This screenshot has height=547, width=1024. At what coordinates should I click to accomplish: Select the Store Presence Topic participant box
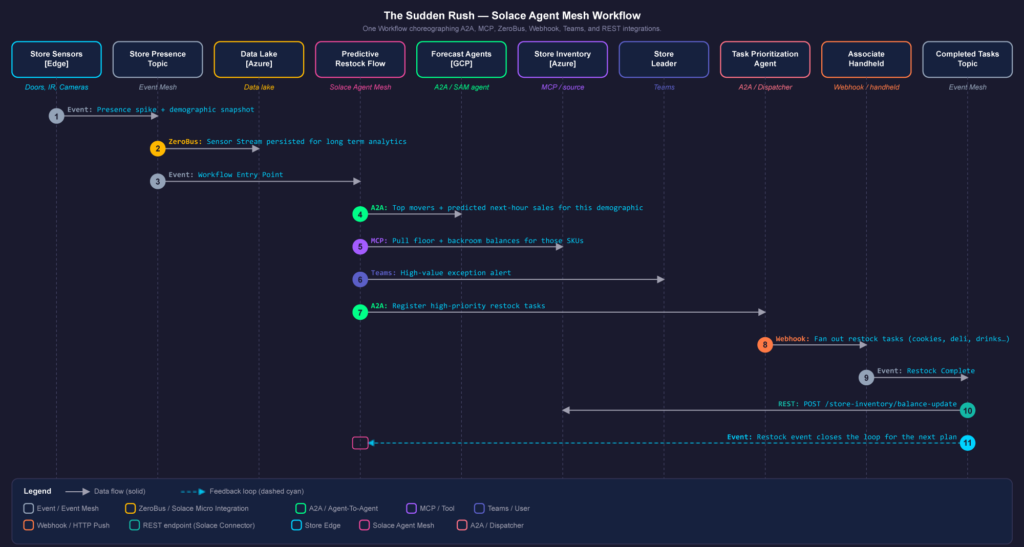tap(157, 59)
